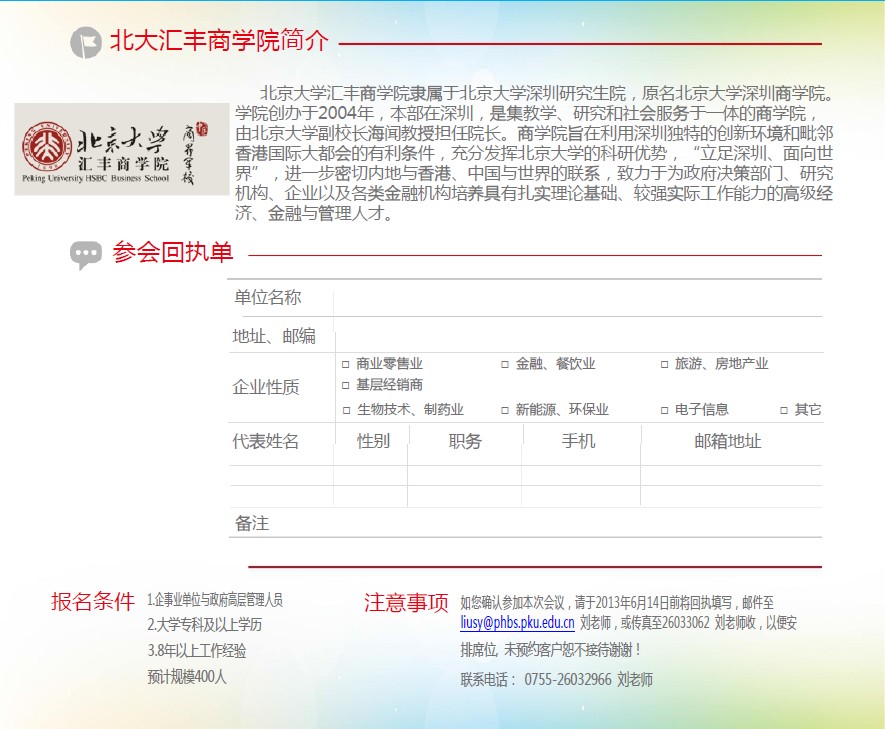The width and height of the screenshot is (885, 729).
Task: Click the 企业性质 label
Action: click(266, 387)
